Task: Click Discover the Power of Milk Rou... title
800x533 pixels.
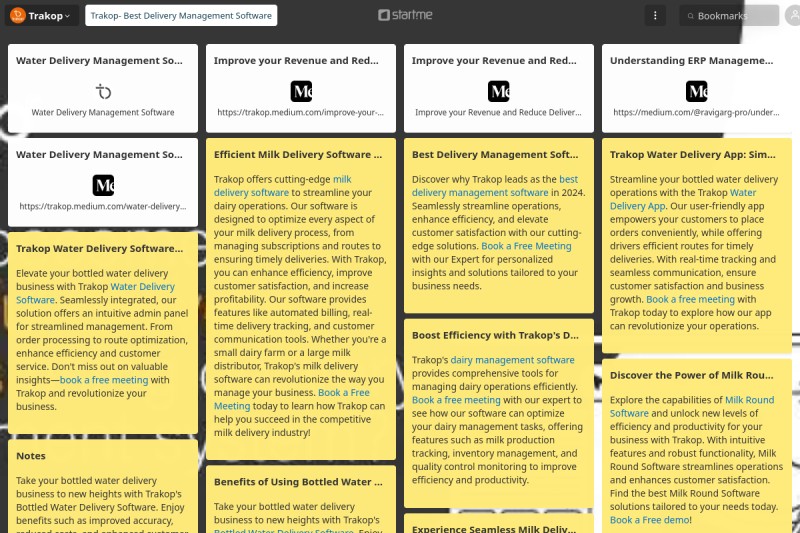Action: tap(691, 375)
